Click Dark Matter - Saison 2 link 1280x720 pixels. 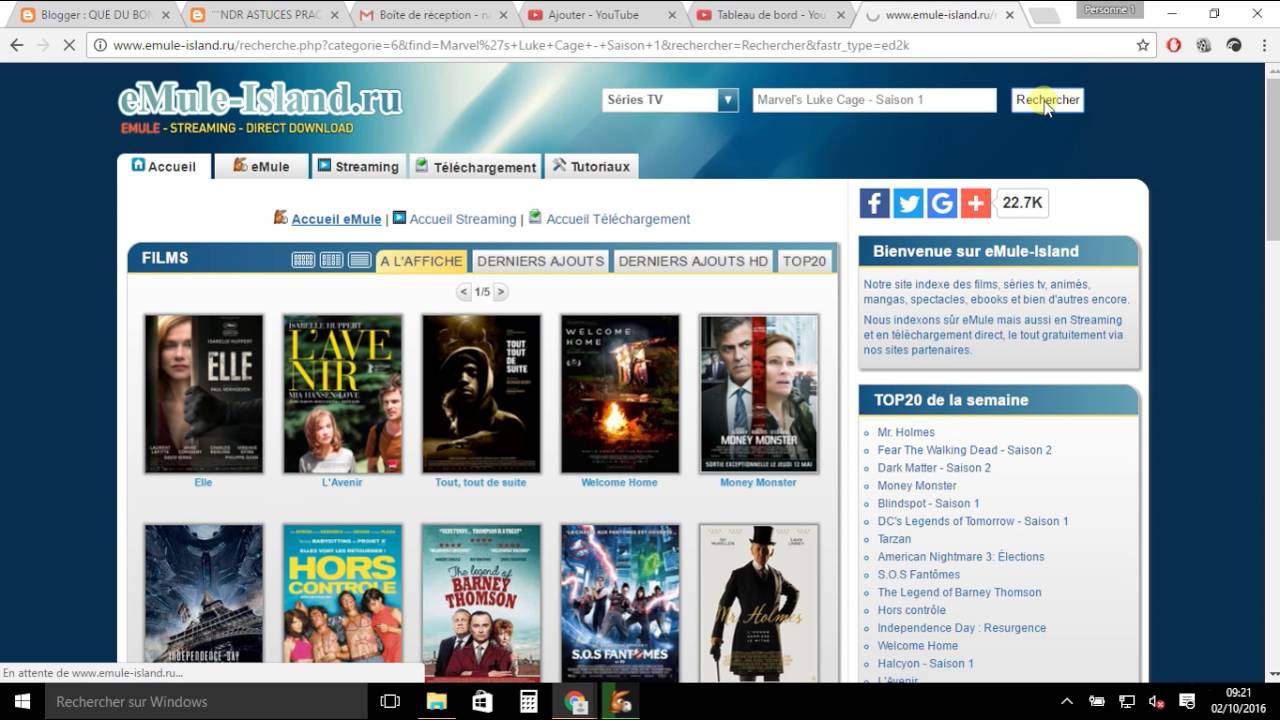[934, 468]
